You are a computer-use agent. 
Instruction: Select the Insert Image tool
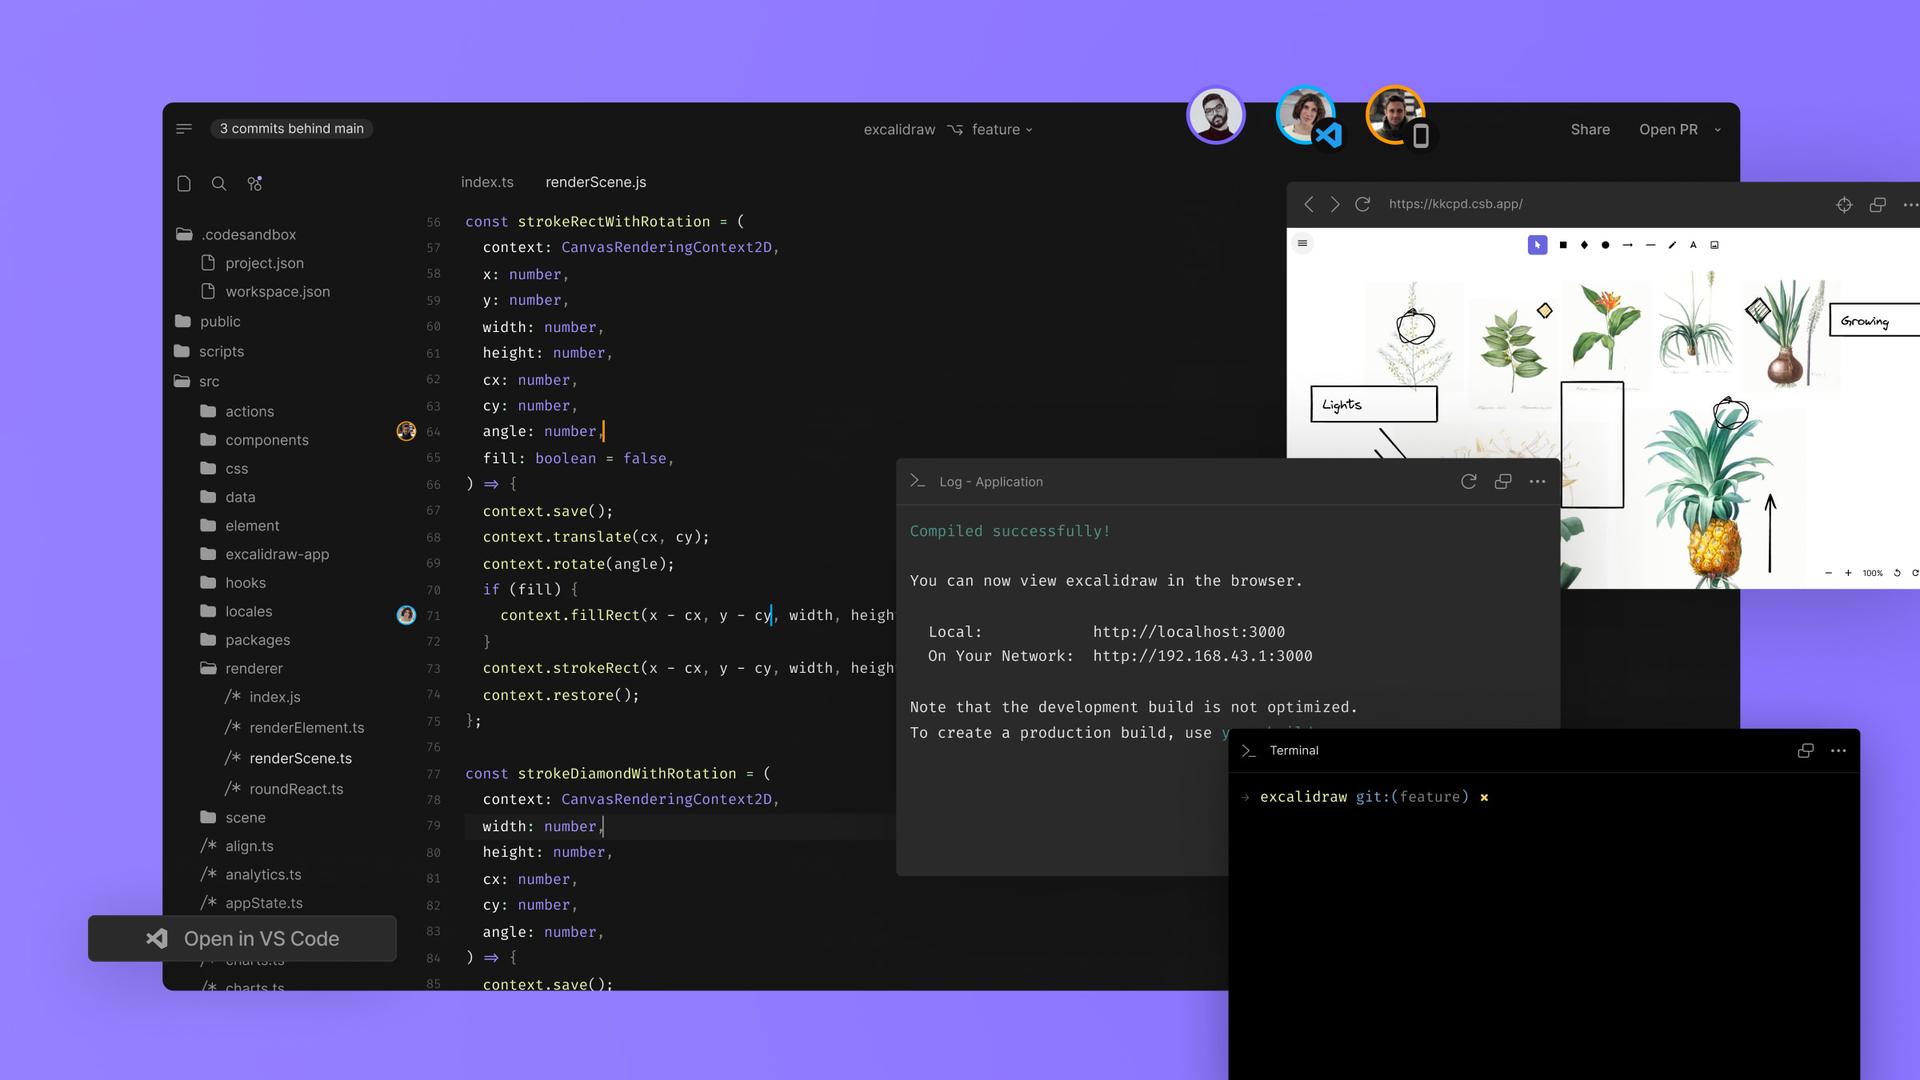1714,245
